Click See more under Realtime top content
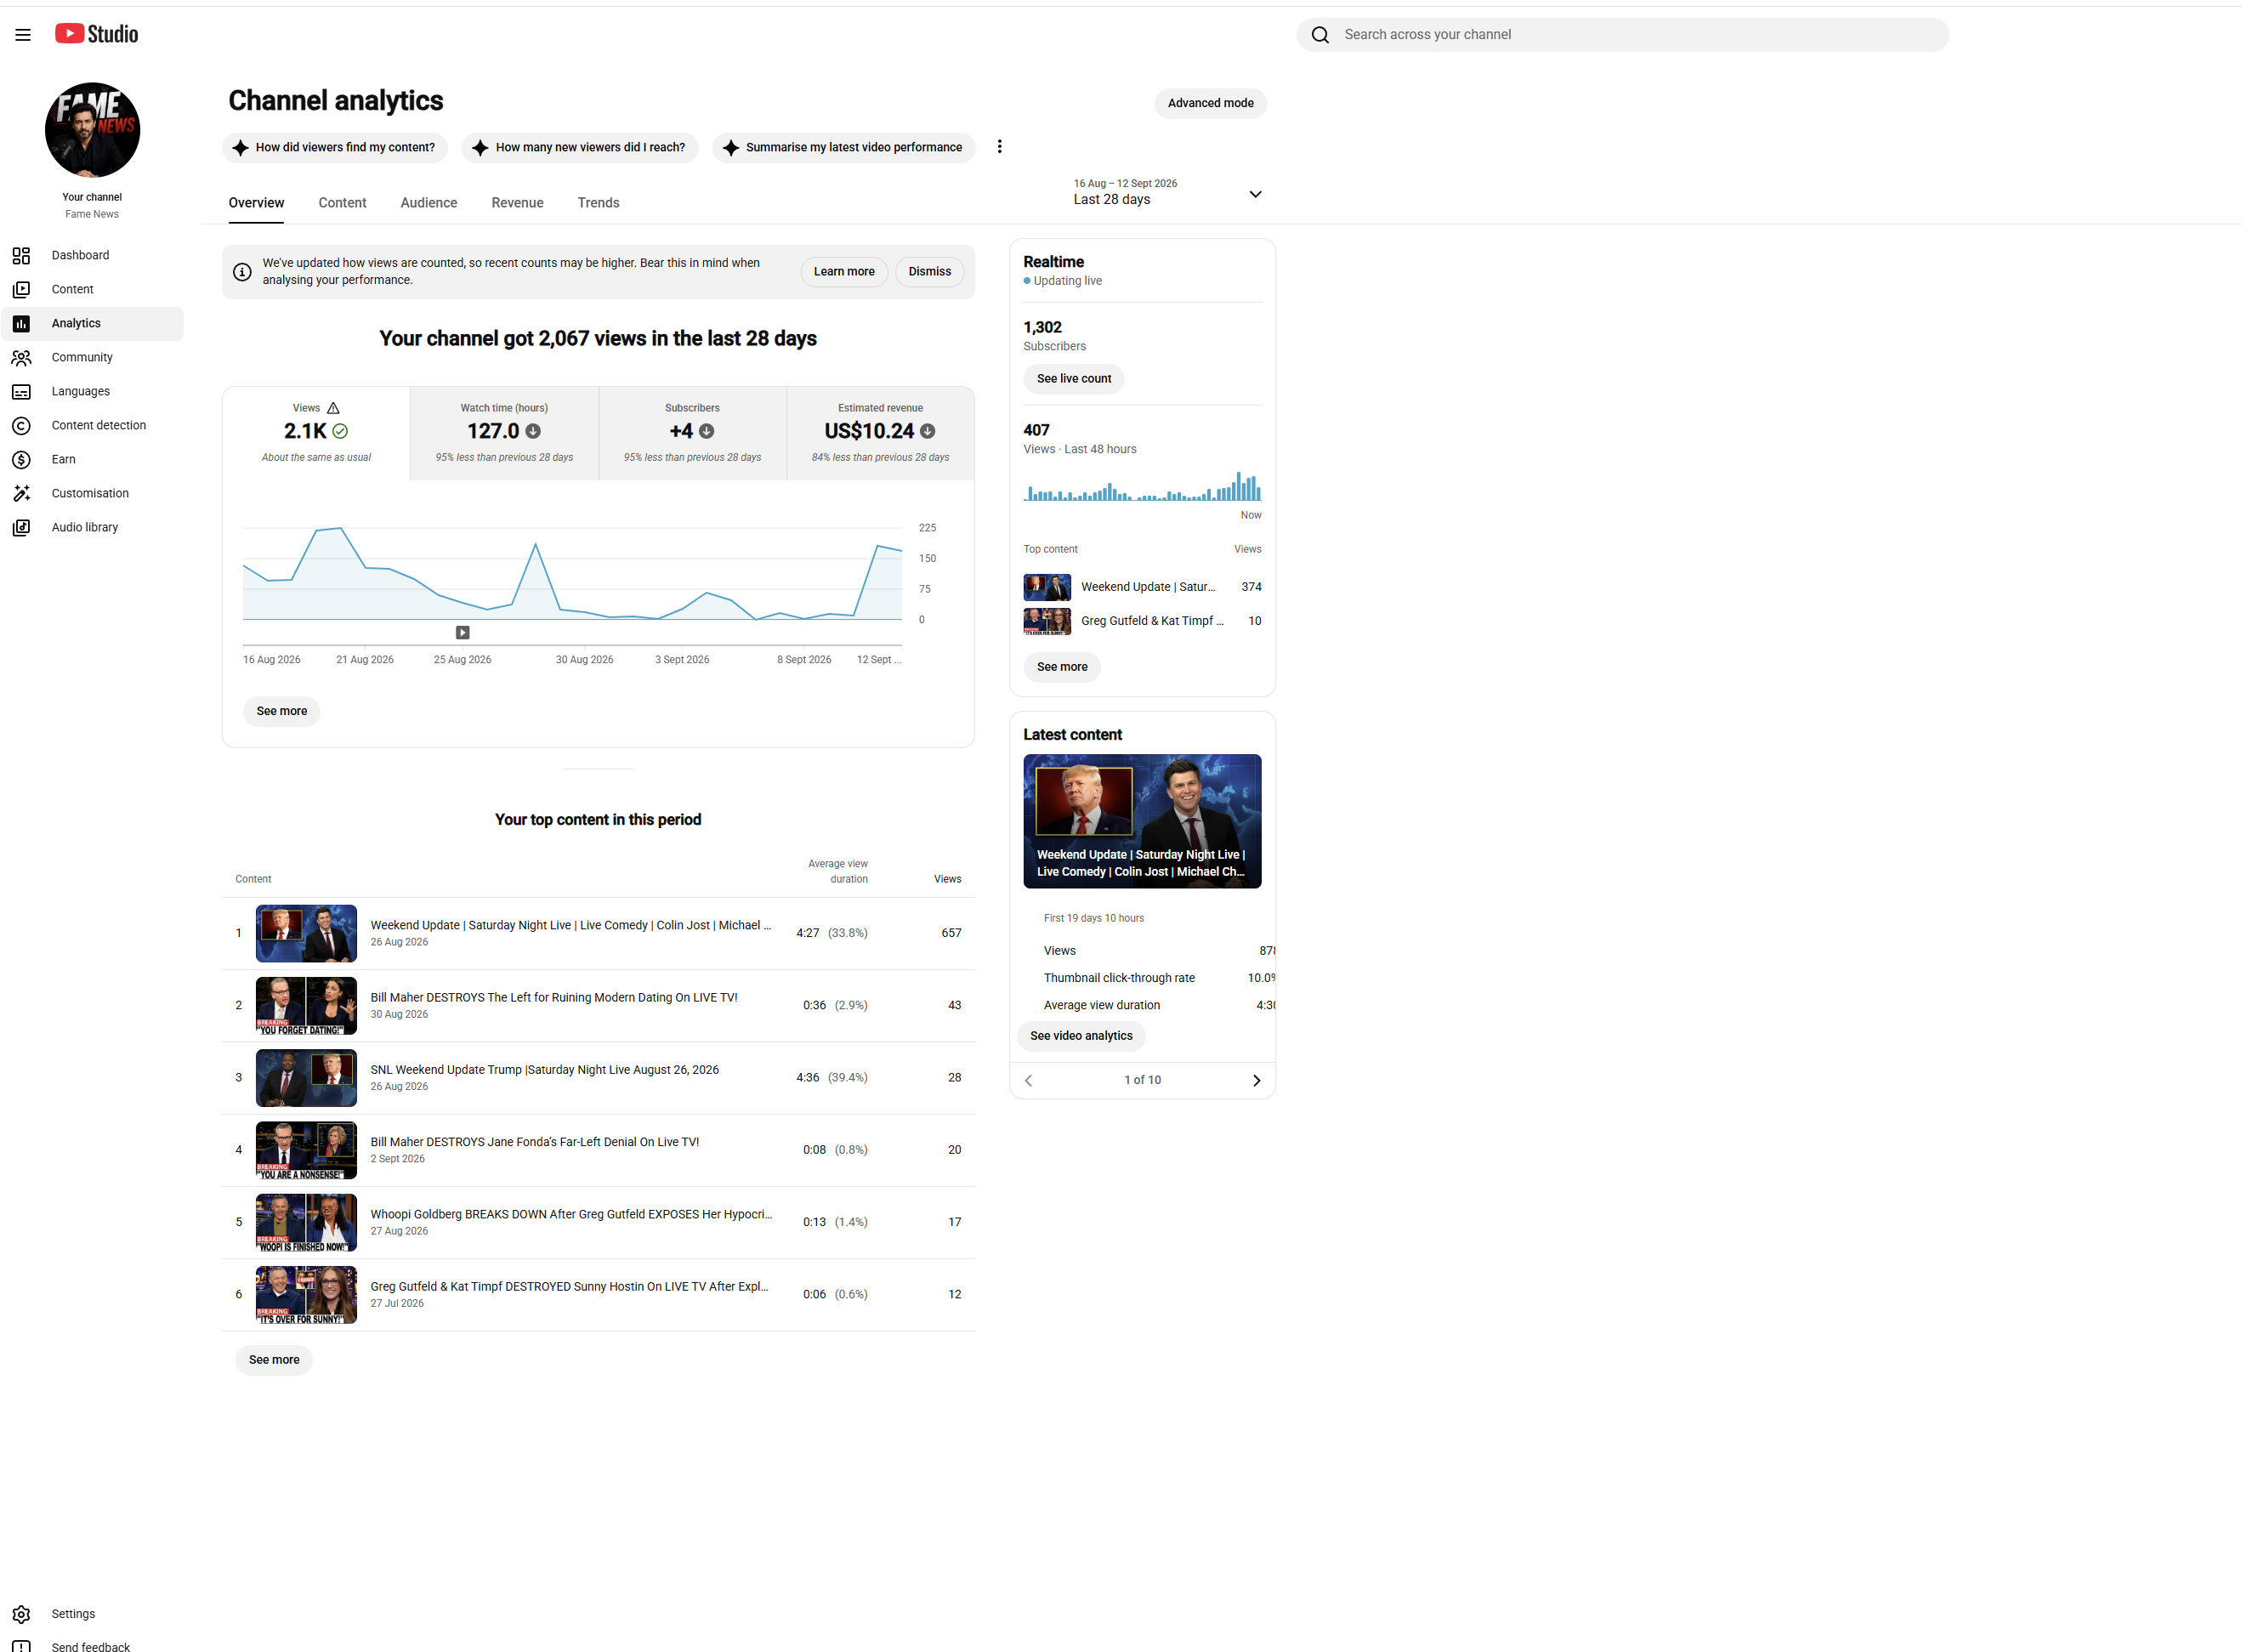 [x=1062, y=667]
